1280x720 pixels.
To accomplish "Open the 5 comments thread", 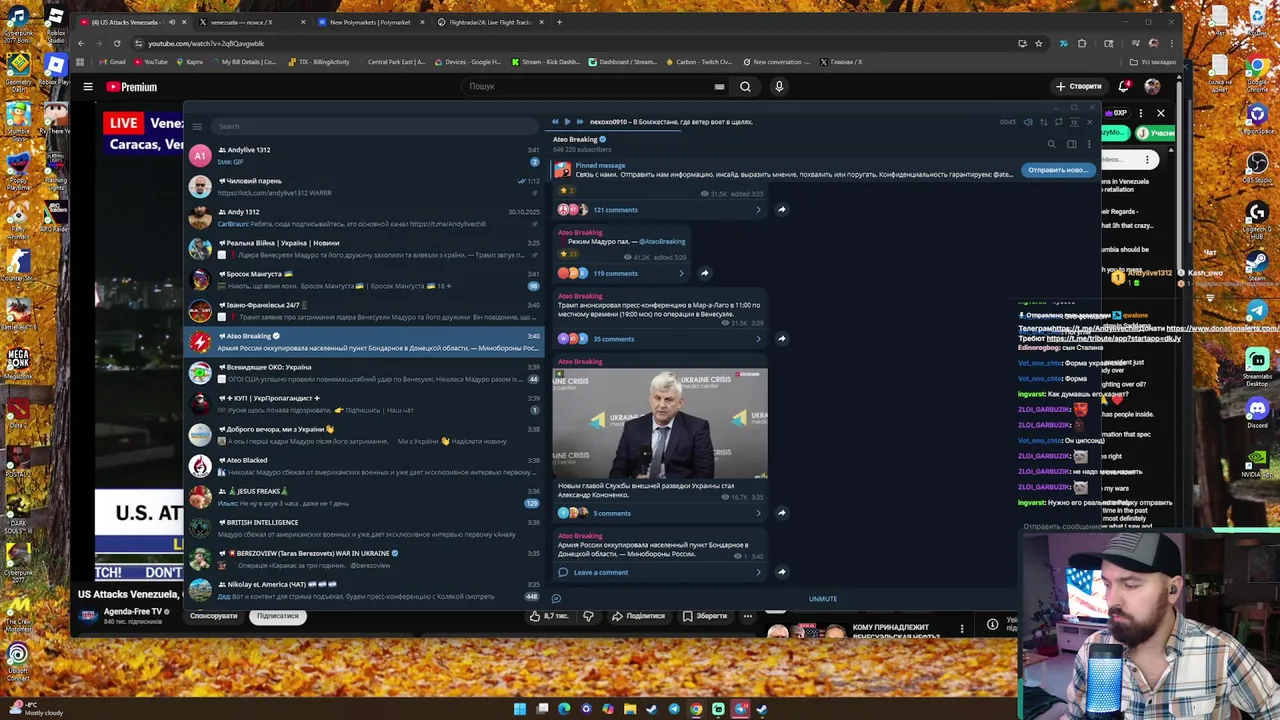I will click(660, 513).
